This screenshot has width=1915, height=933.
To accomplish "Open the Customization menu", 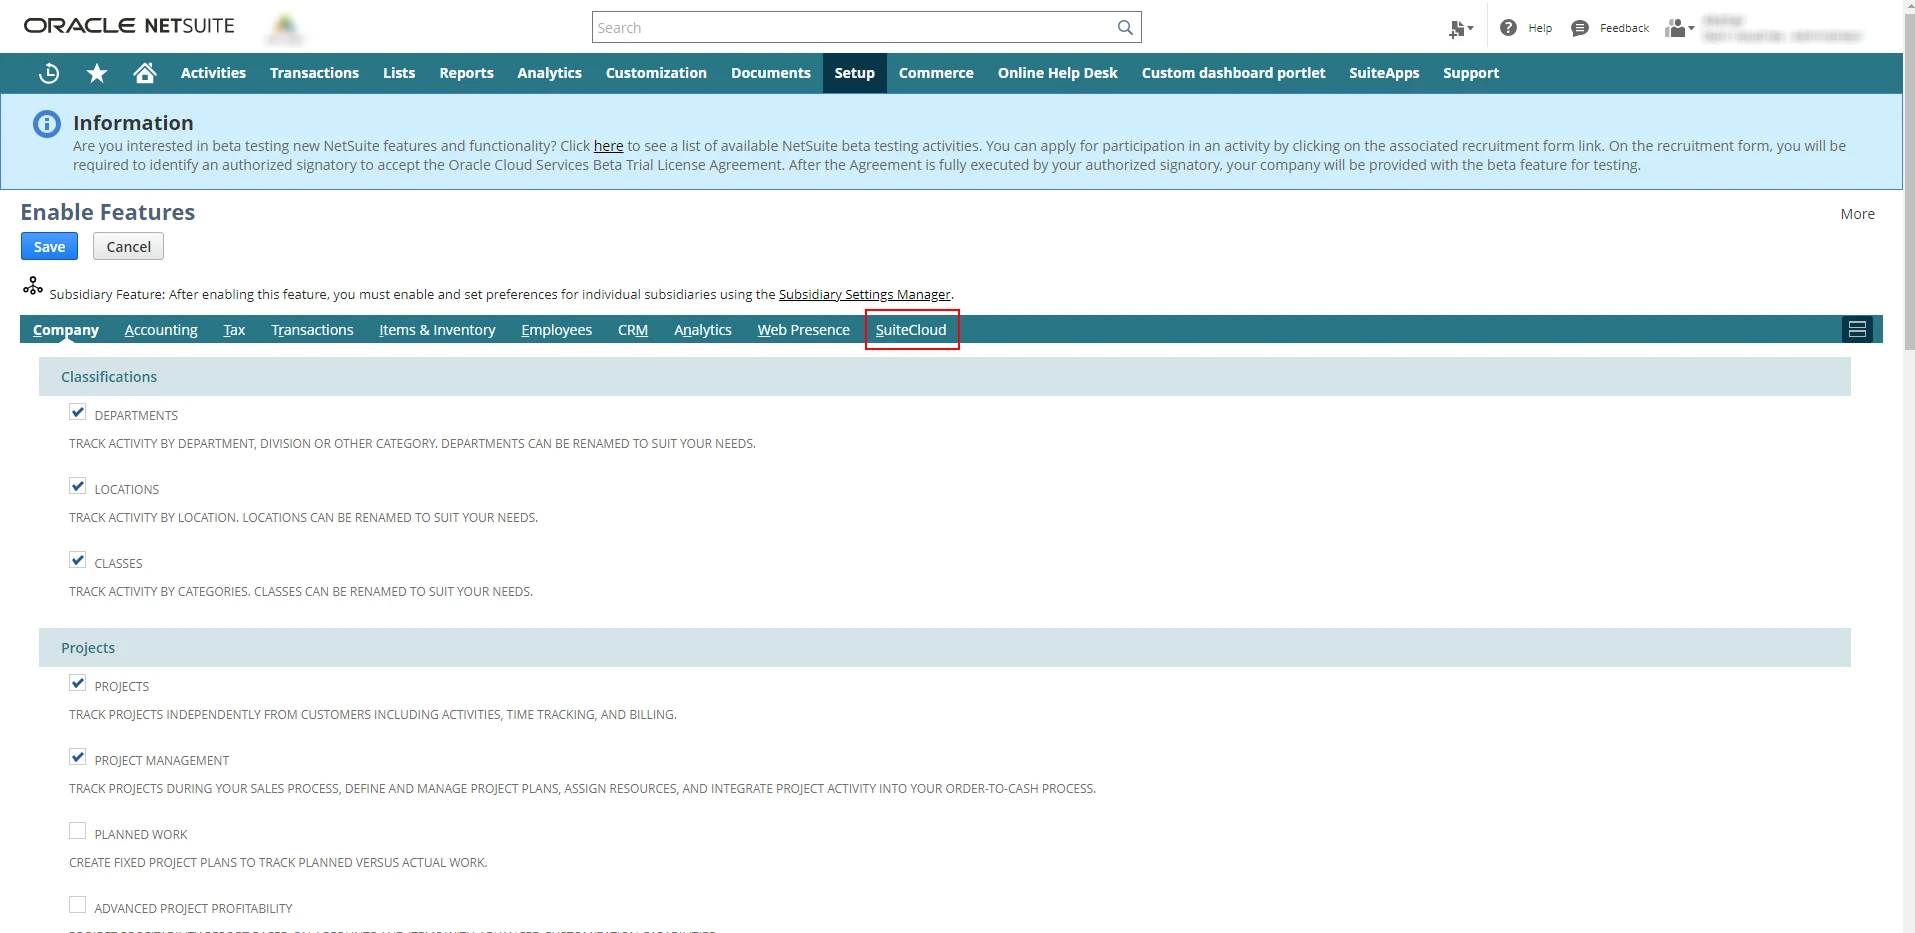I will click(656, 73).
